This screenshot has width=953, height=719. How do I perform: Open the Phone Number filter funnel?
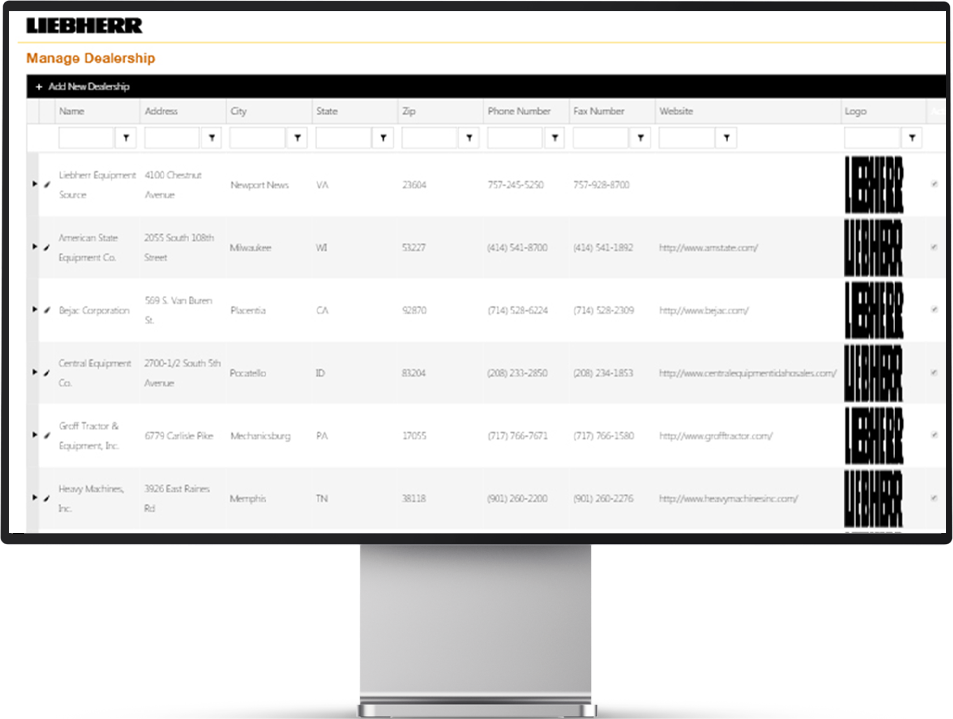[553, 137]
